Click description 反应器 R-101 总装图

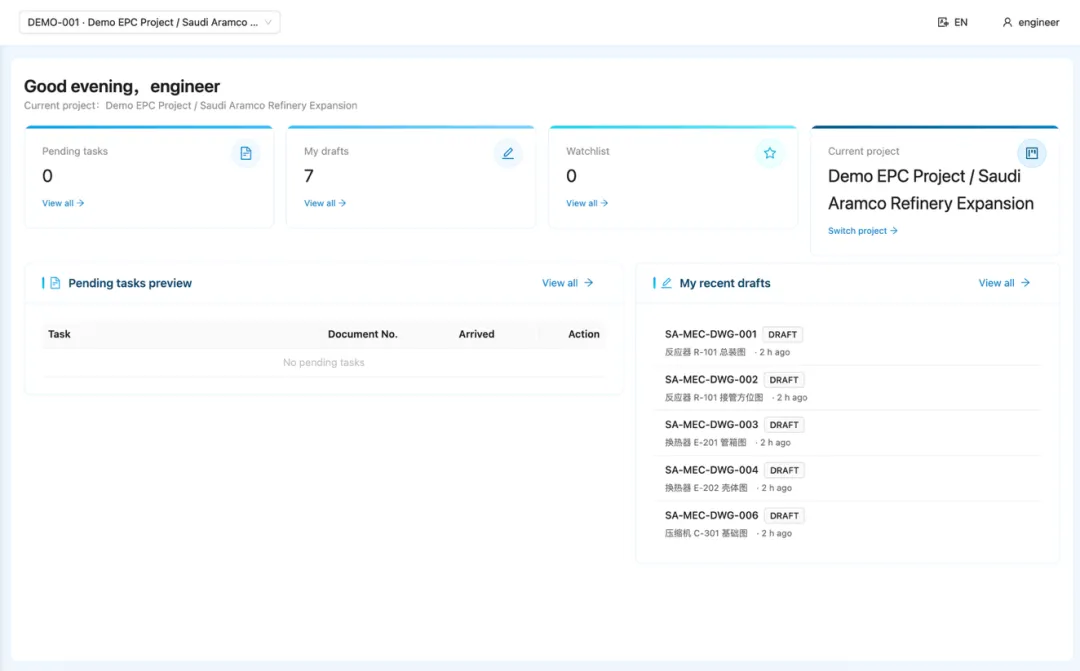click(x=705, y=352)
